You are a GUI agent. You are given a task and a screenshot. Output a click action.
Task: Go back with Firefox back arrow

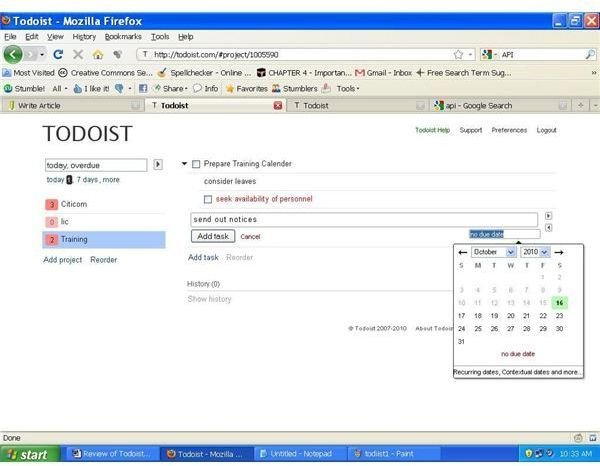pyautogui.click(x=13, y=54)
